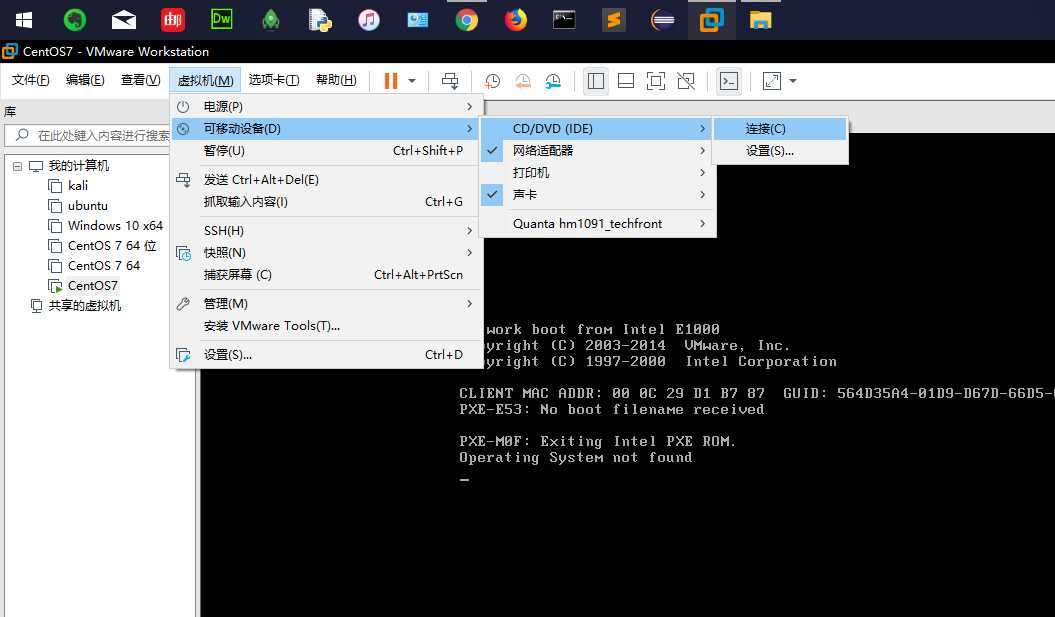Toggle the checked 网络适配器 entry

tap(597, 151)
